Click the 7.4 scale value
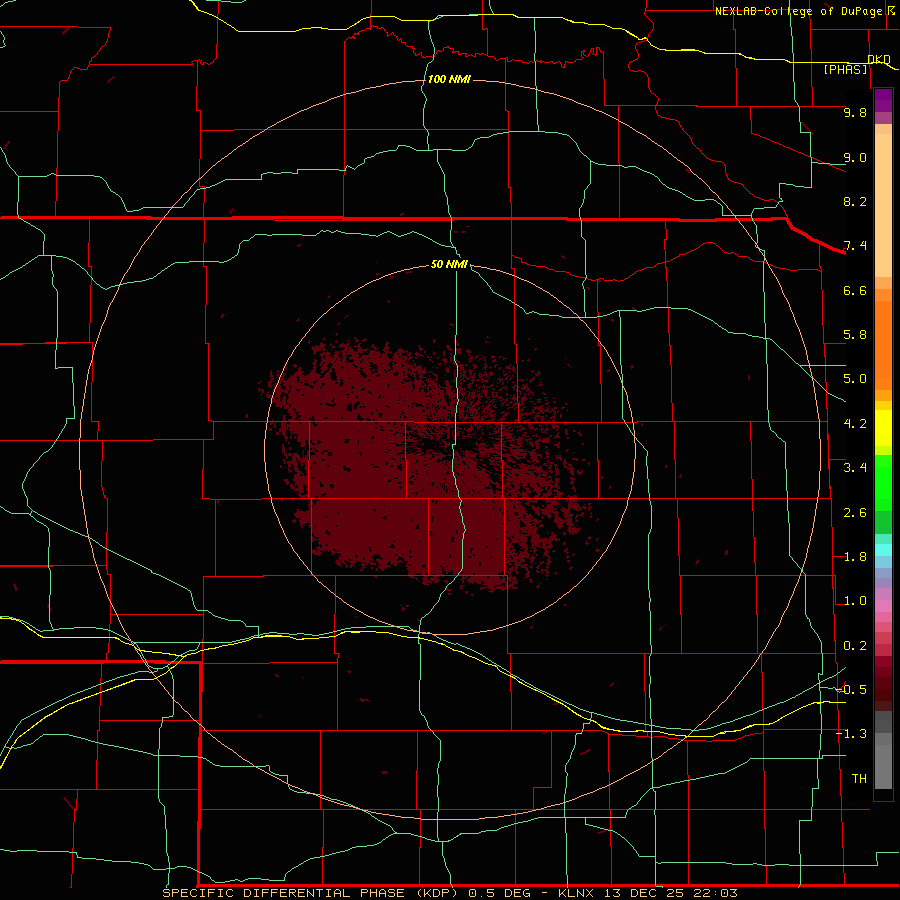 point(855,246)
